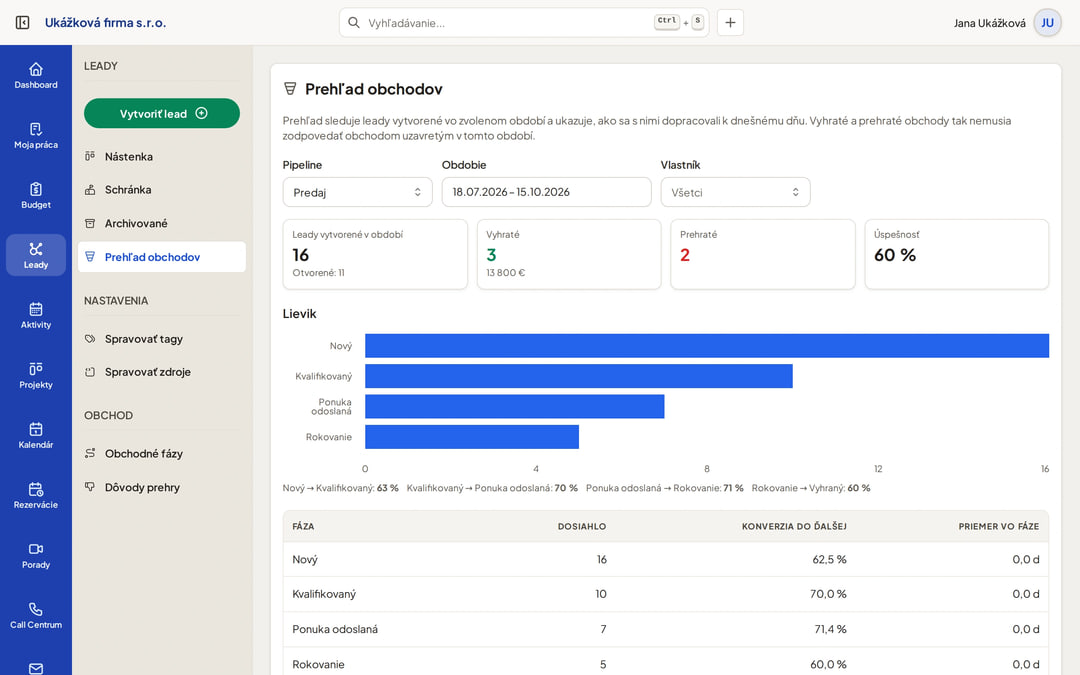Click the Kvalifikovaný table row
Viewport: 1080px width, 675px height.
pyautogui.click(x=665, y=594)
